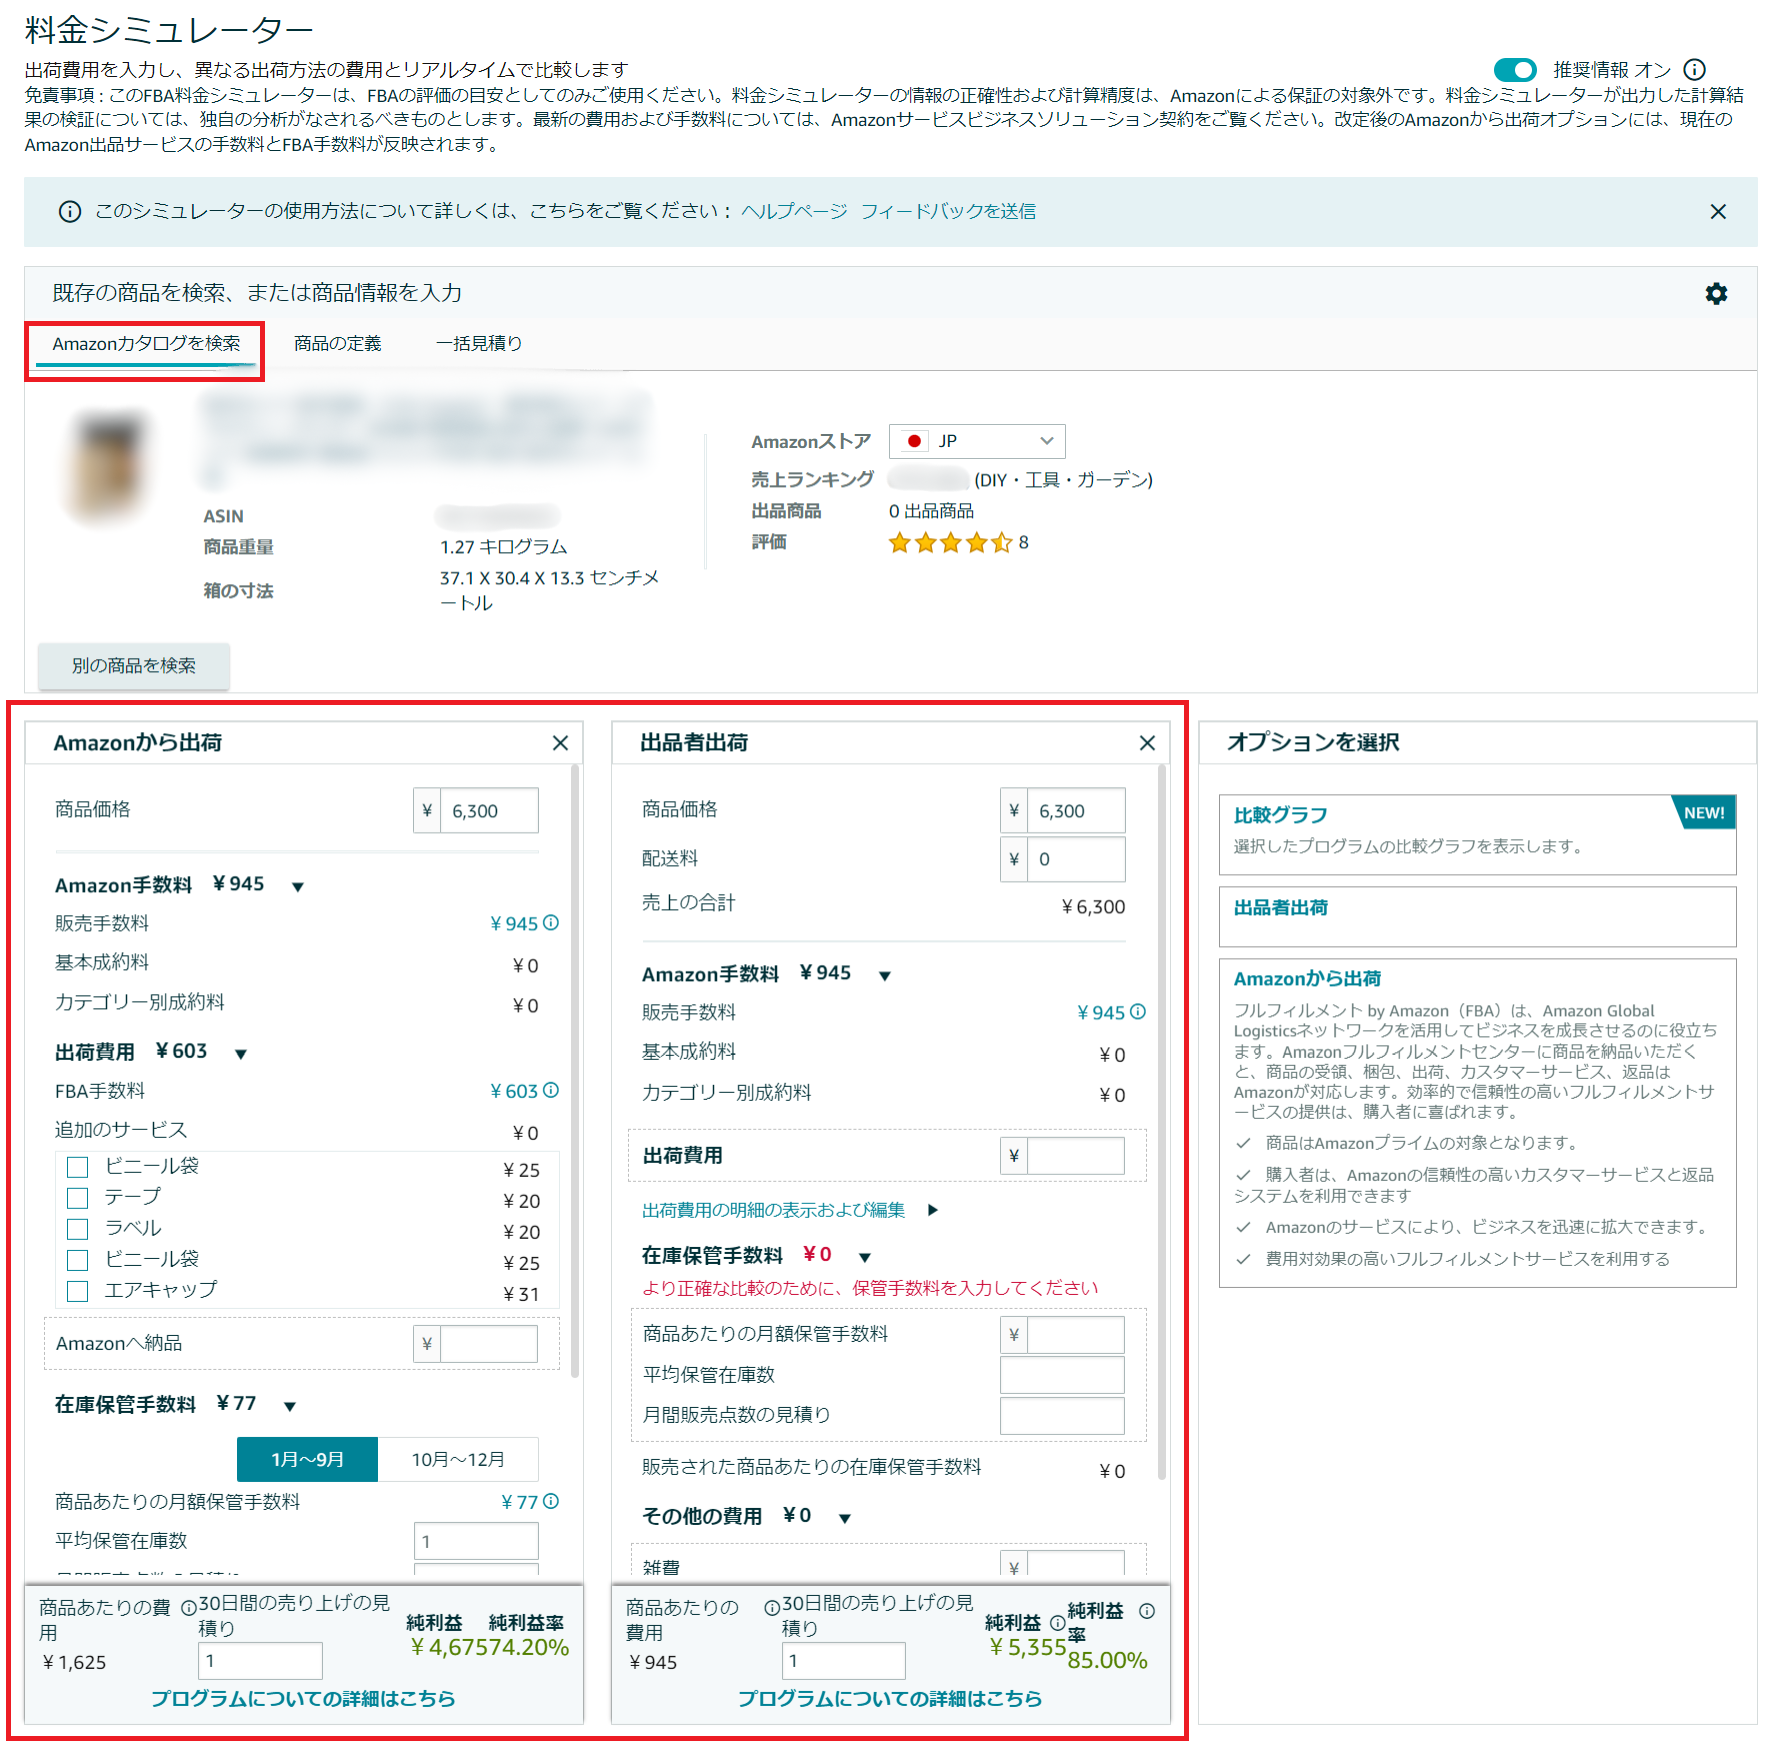Click info icon next to seller 純利益
This screenshot has width=1777, height=1752.
pyautogui.click(x=1057, y=1624)
